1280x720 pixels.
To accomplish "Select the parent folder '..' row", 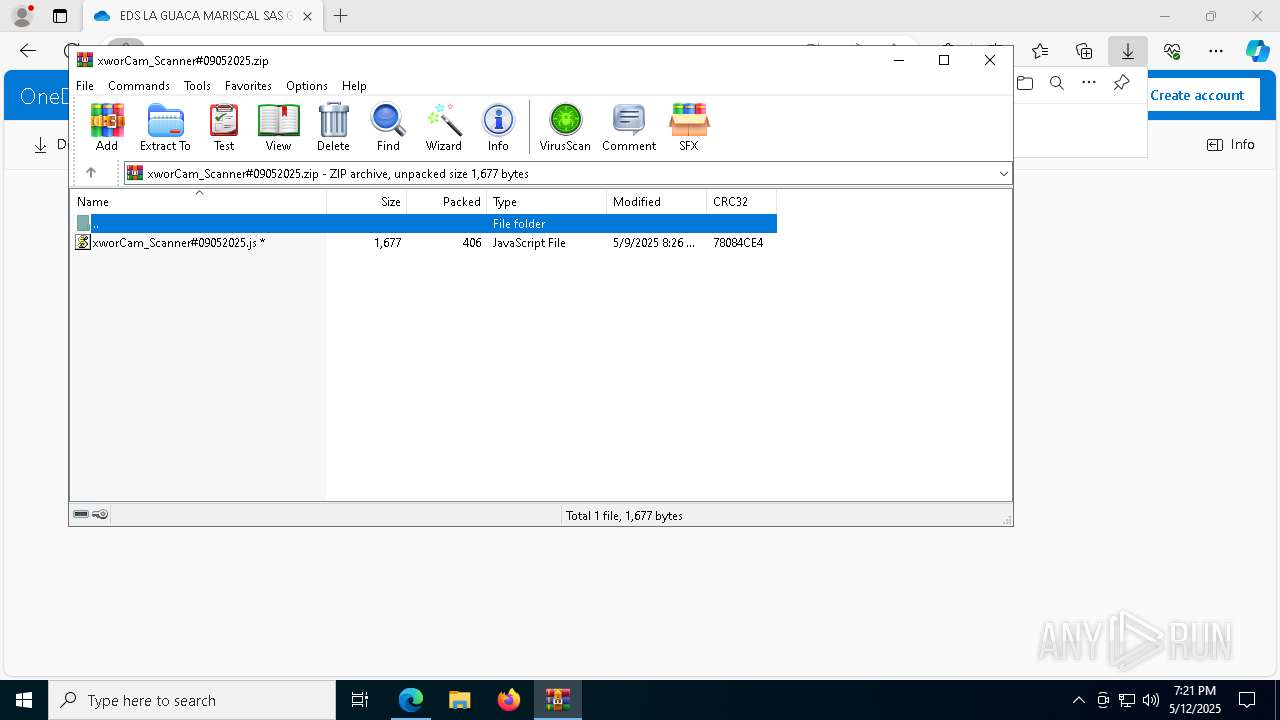I will tap(424, 224).
